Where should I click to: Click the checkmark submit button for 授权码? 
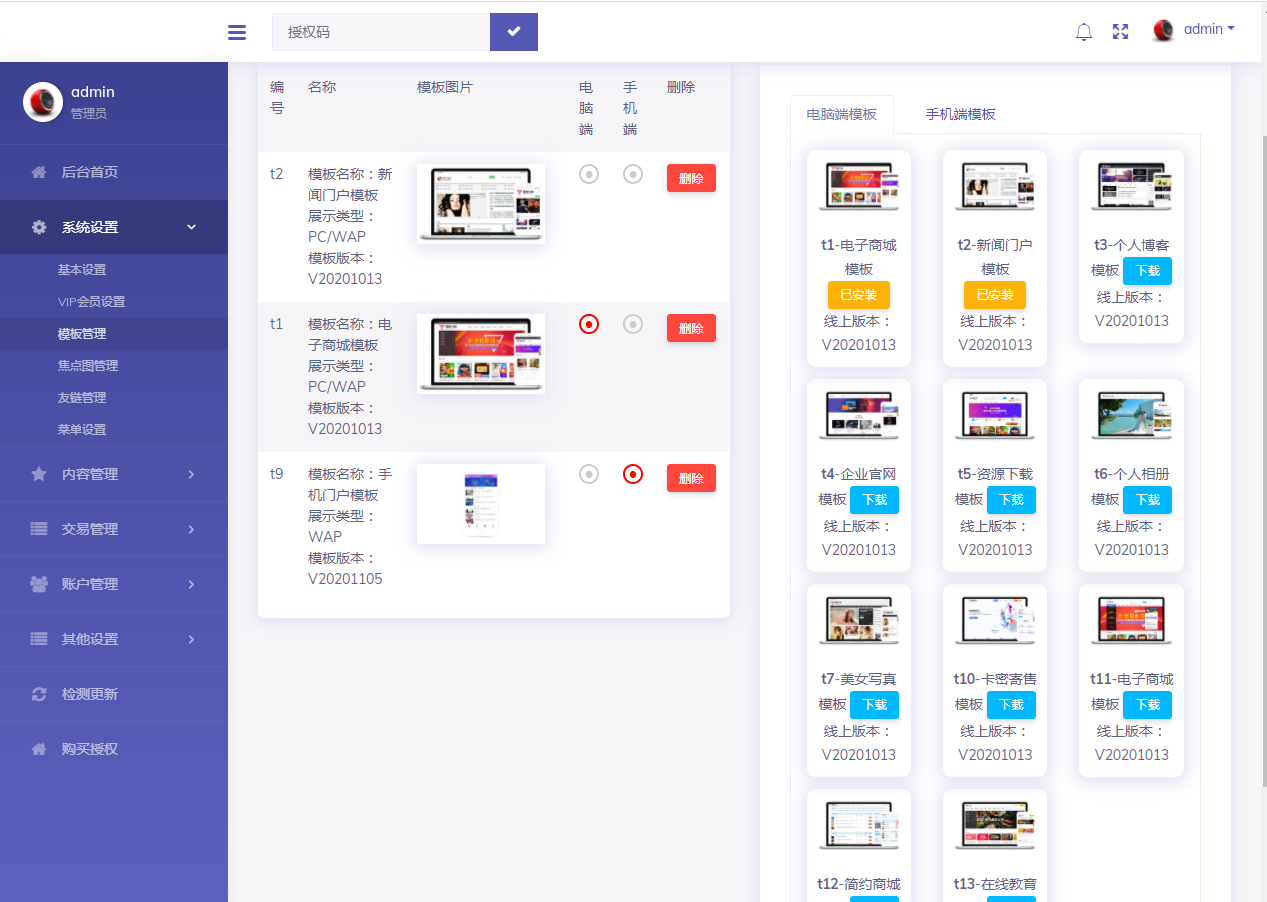tap(513, 32)
